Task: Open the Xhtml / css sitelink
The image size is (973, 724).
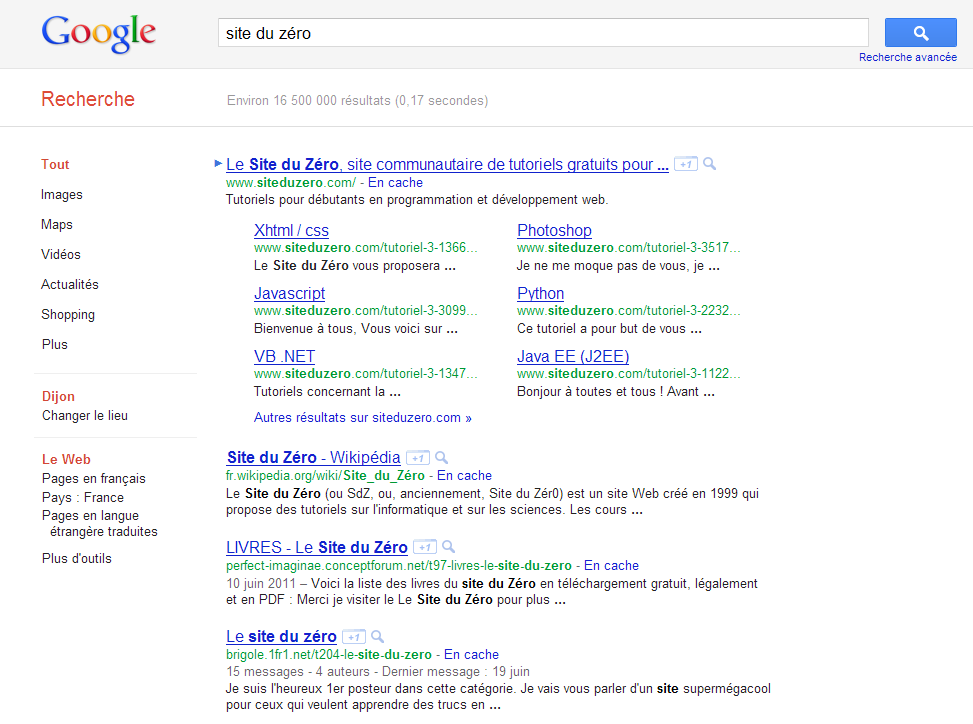Action: pyautogui.click(x=291, y=230)
